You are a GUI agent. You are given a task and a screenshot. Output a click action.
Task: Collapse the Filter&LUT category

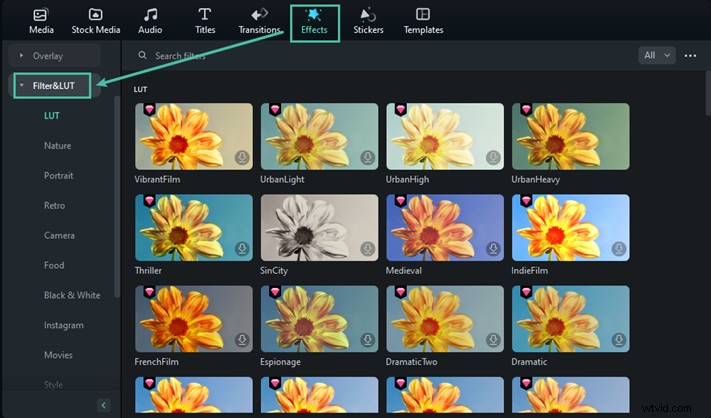click(x=53, y=86)
